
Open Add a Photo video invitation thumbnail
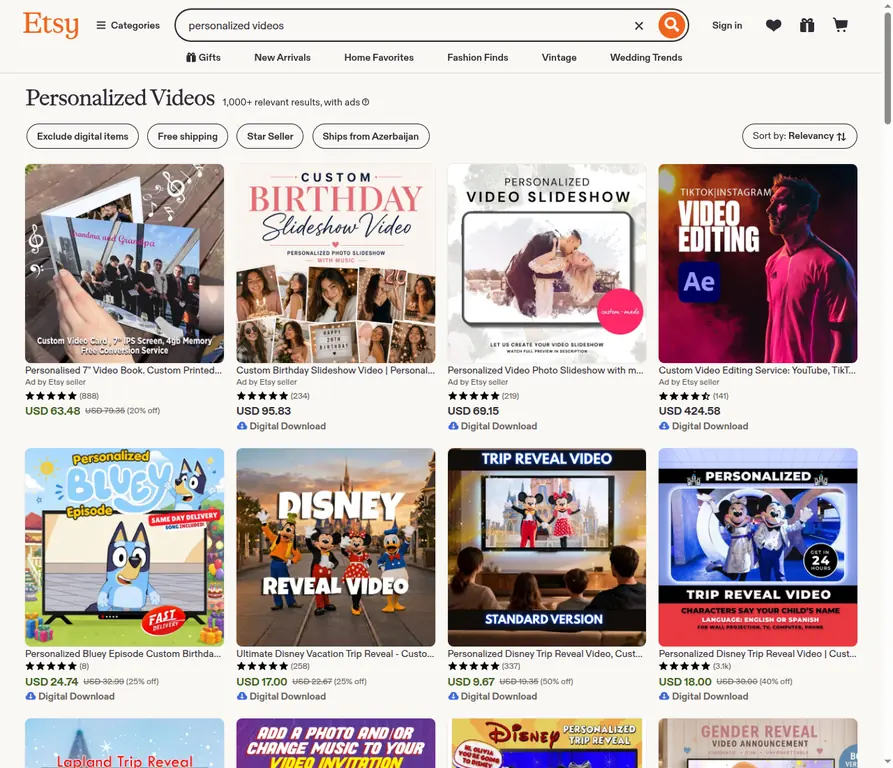pos(335,743)
